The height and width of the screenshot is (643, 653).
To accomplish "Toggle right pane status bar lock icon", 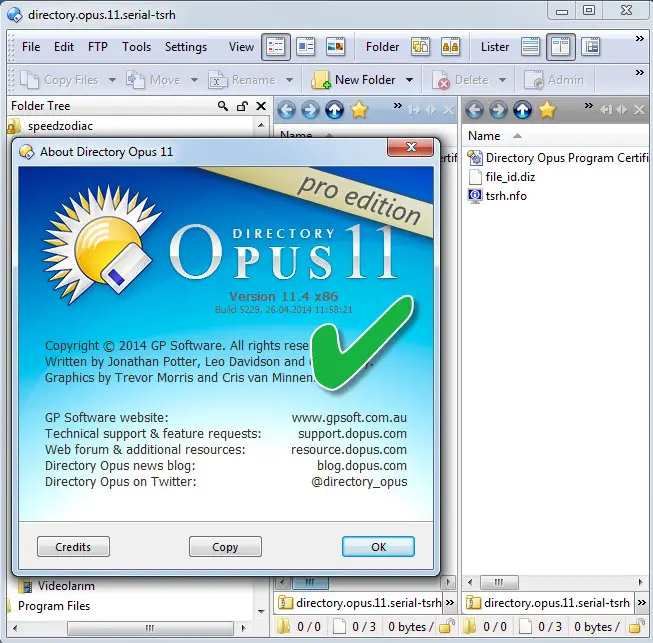I will 637,626.
